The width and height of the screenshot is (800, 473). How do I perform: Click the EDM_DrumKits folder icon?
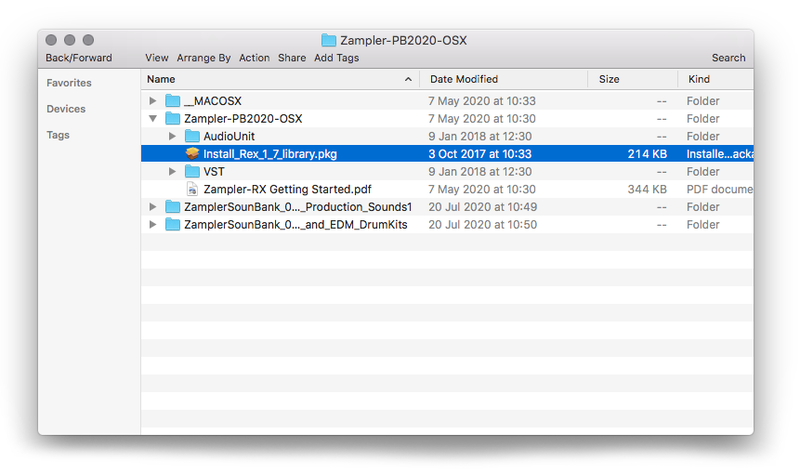(172, 225)
